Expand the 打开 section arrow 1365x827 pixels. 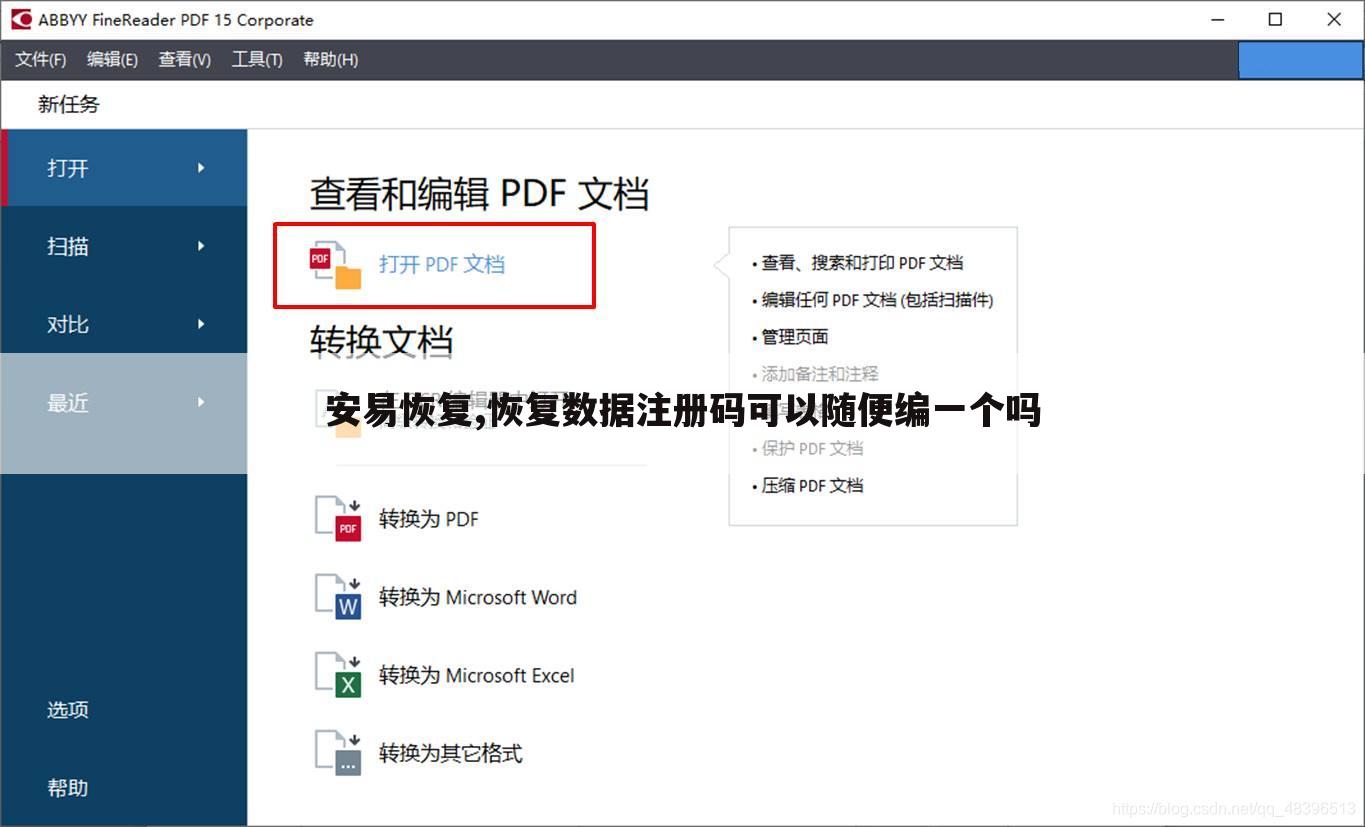201,168
